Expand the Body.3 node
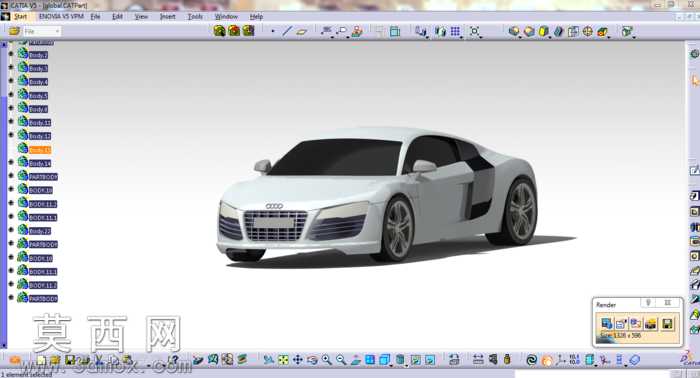Screen dimensions: 700x378 11,67
